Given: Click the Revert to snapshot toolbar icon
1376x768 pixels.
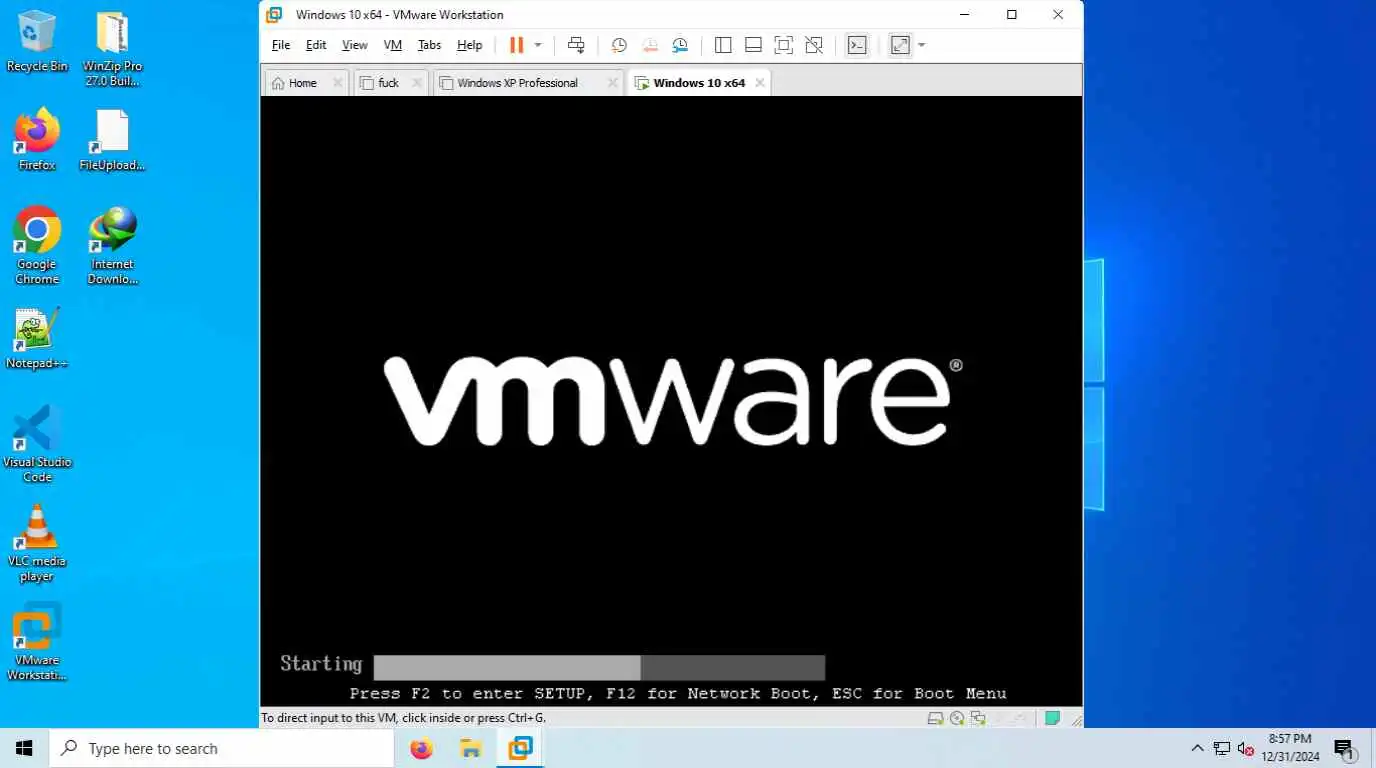Looking at the screenshot, I should [x=650, y=45].
